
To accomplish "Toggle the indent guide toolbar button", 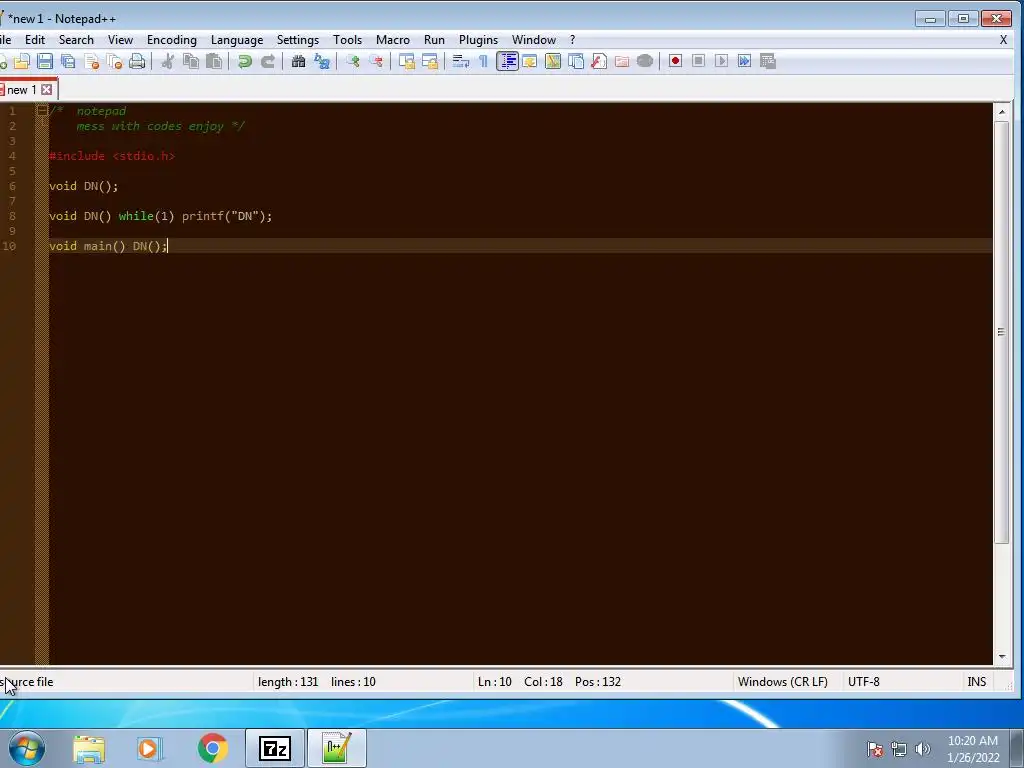I will point(507,61).
